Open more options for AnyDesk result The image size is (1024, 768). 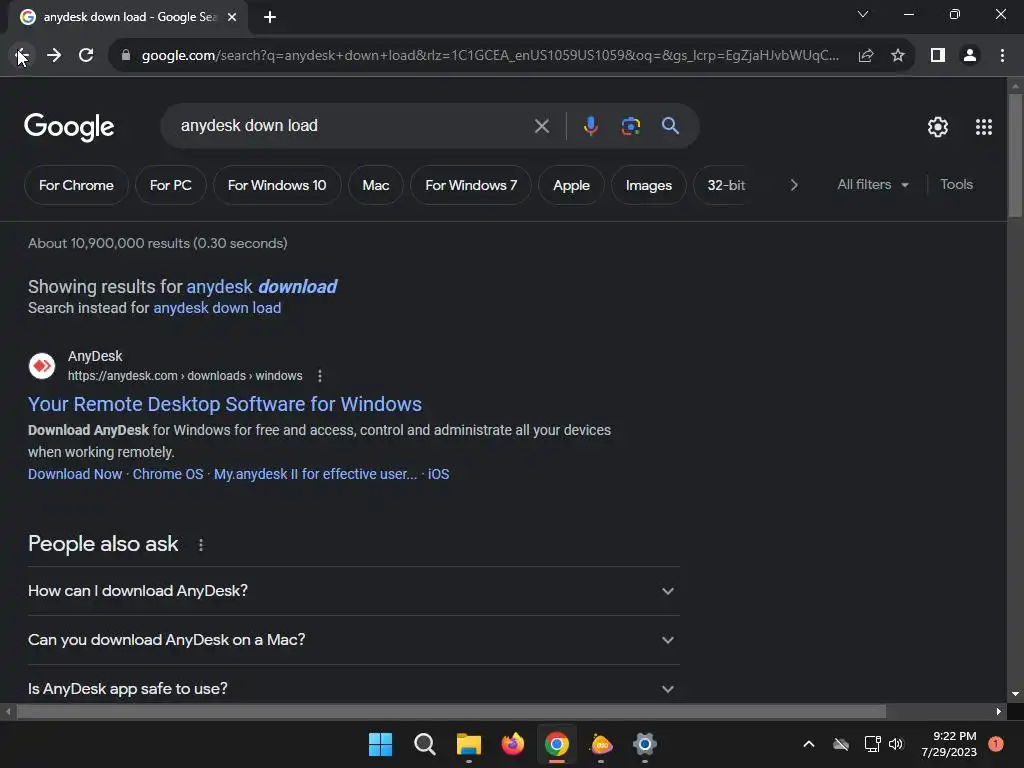pos(319,376)
